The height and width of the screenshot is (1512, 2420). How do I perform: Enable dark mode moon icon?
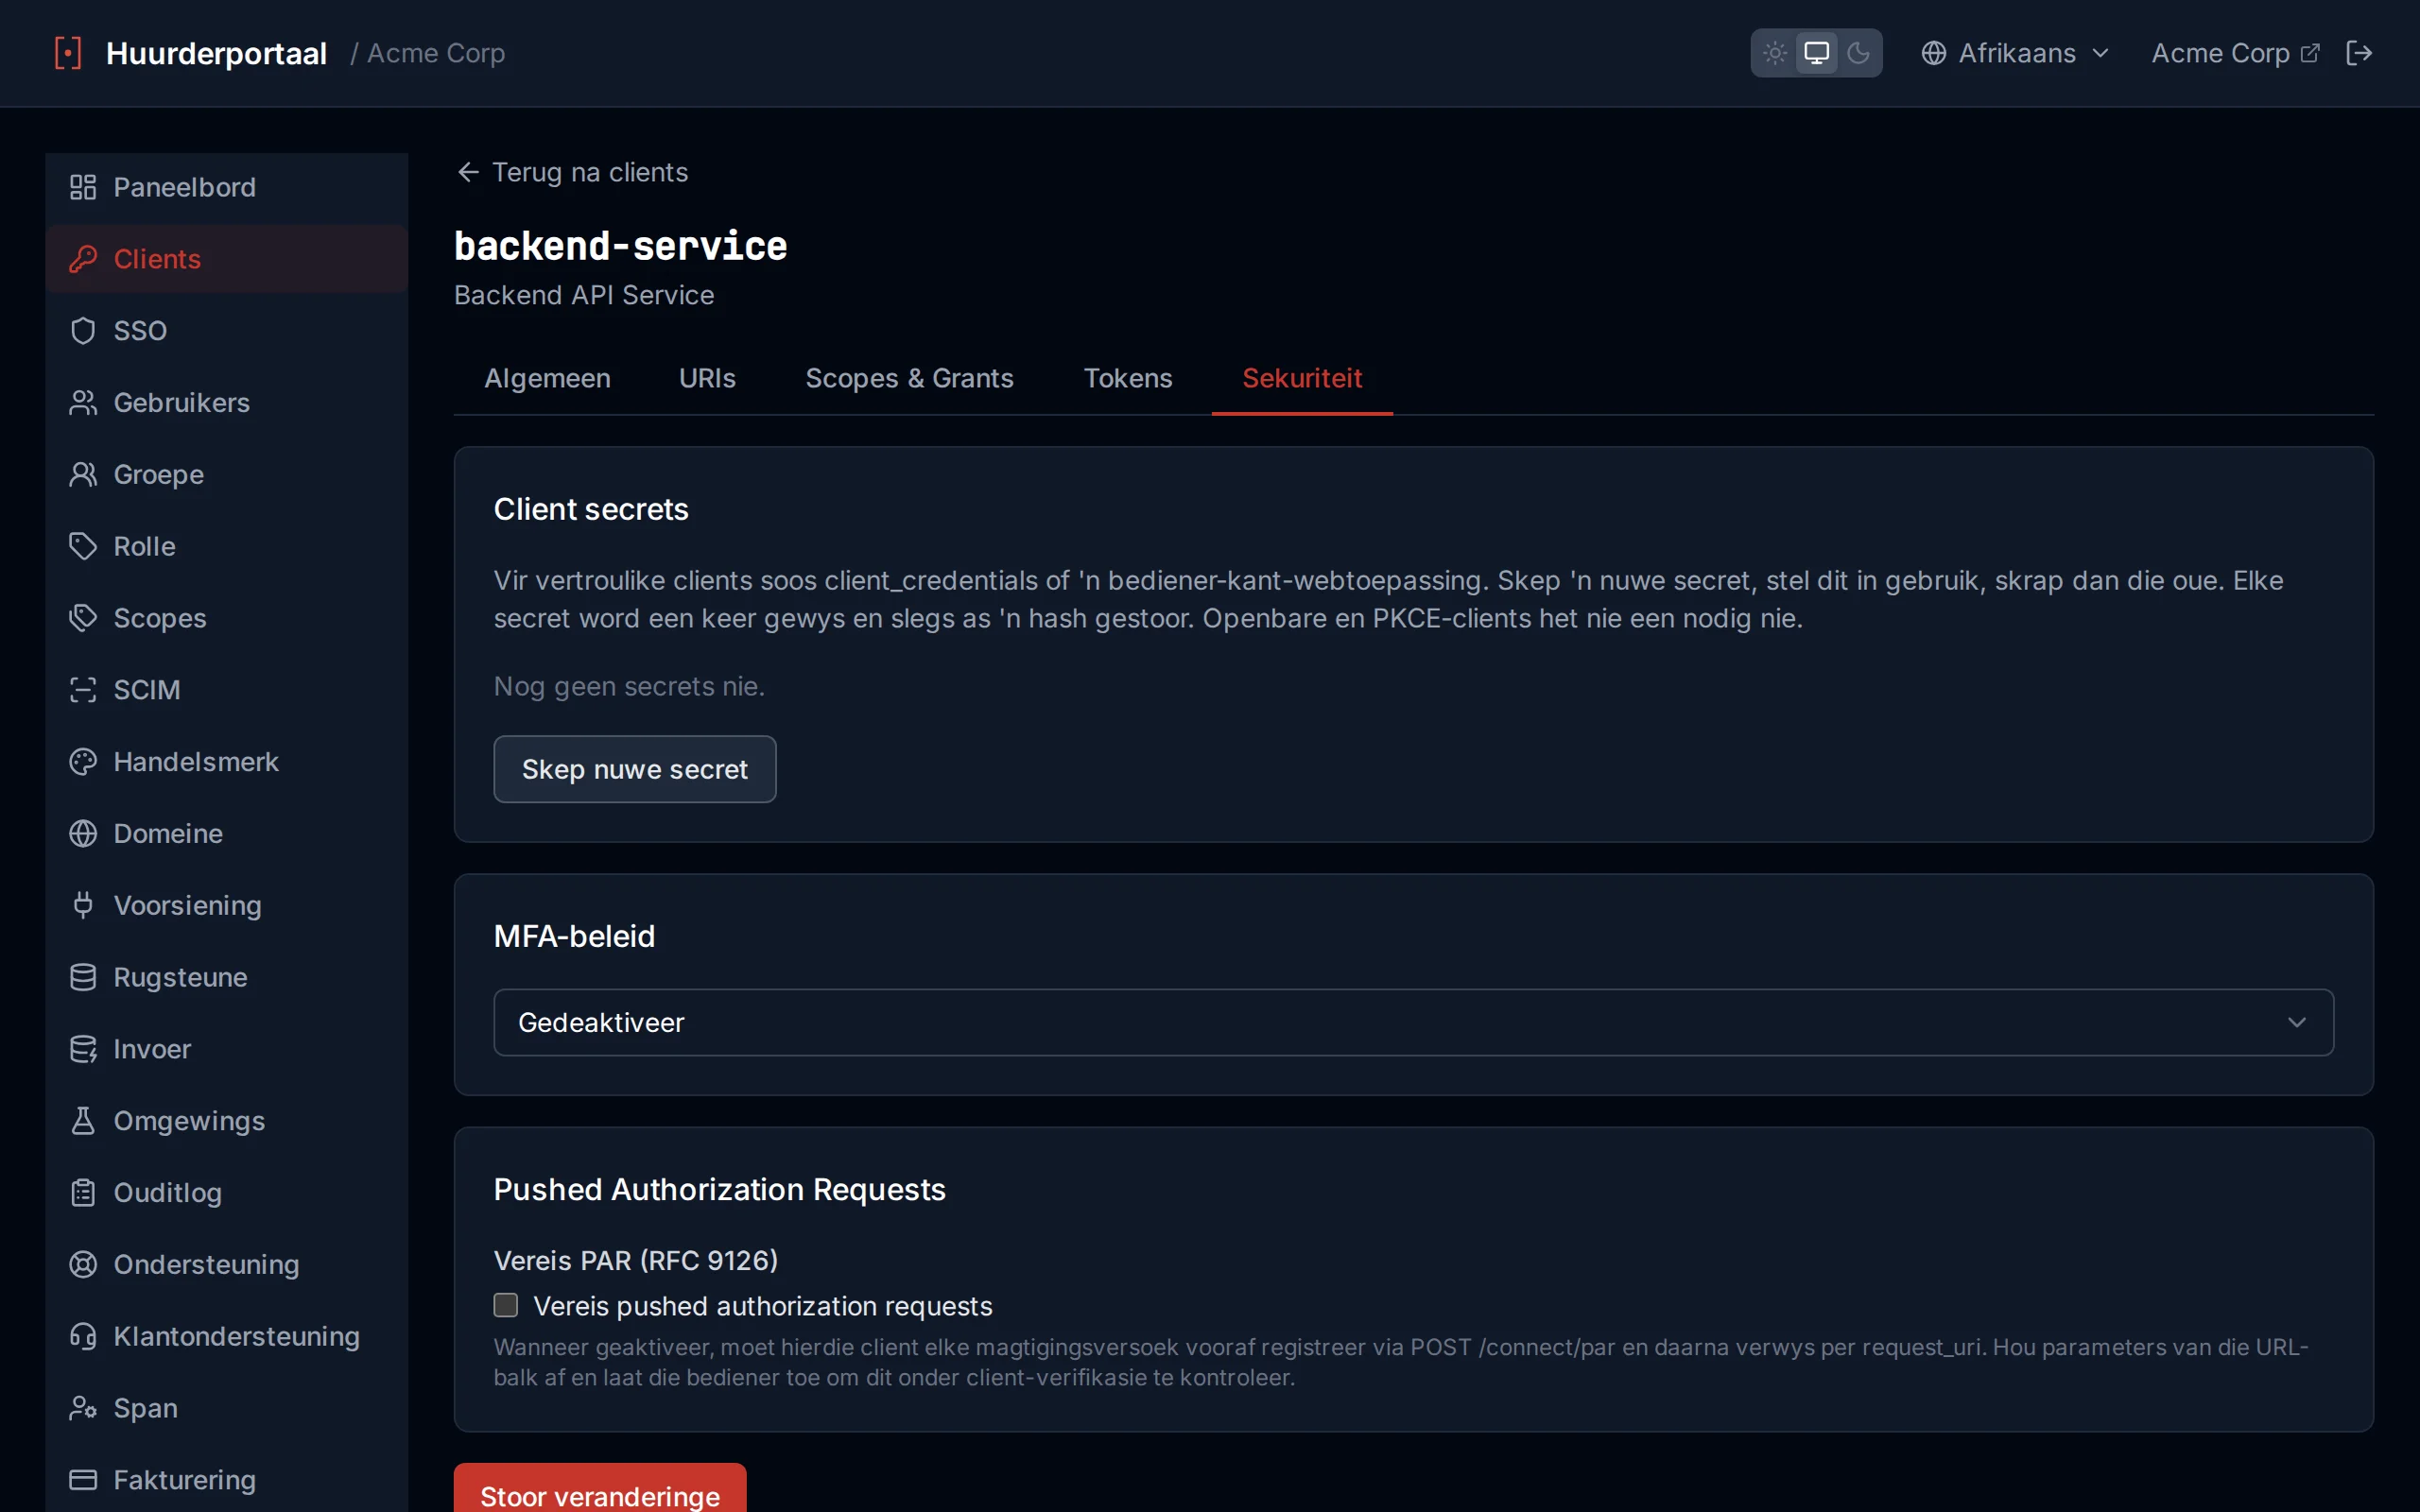(1858, 53)
